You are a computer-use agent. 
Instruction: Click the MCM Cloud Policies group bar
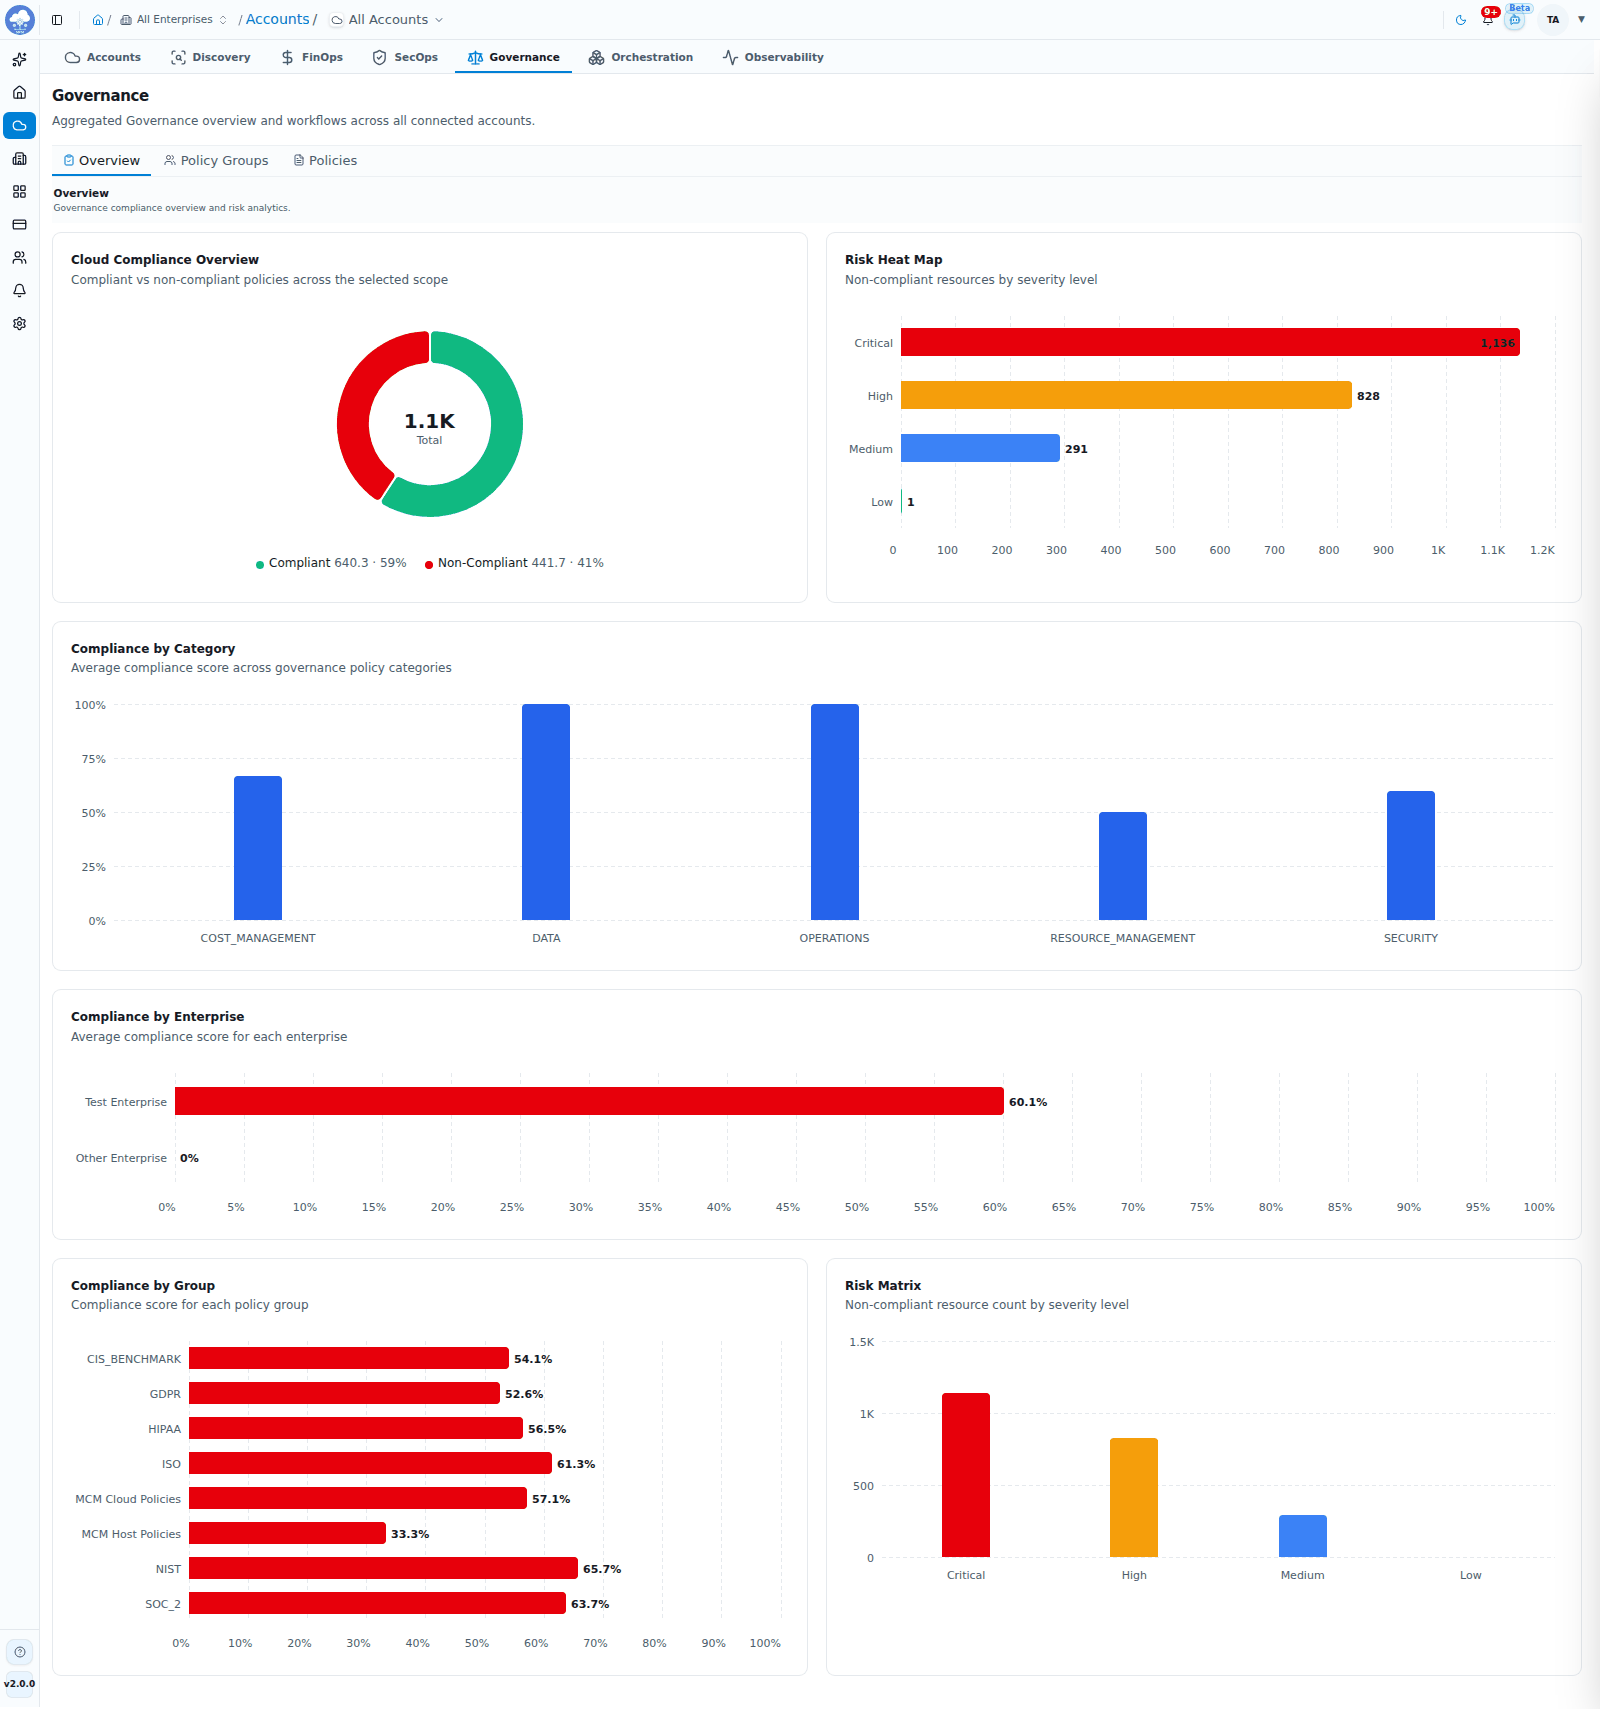(358, 1498)
